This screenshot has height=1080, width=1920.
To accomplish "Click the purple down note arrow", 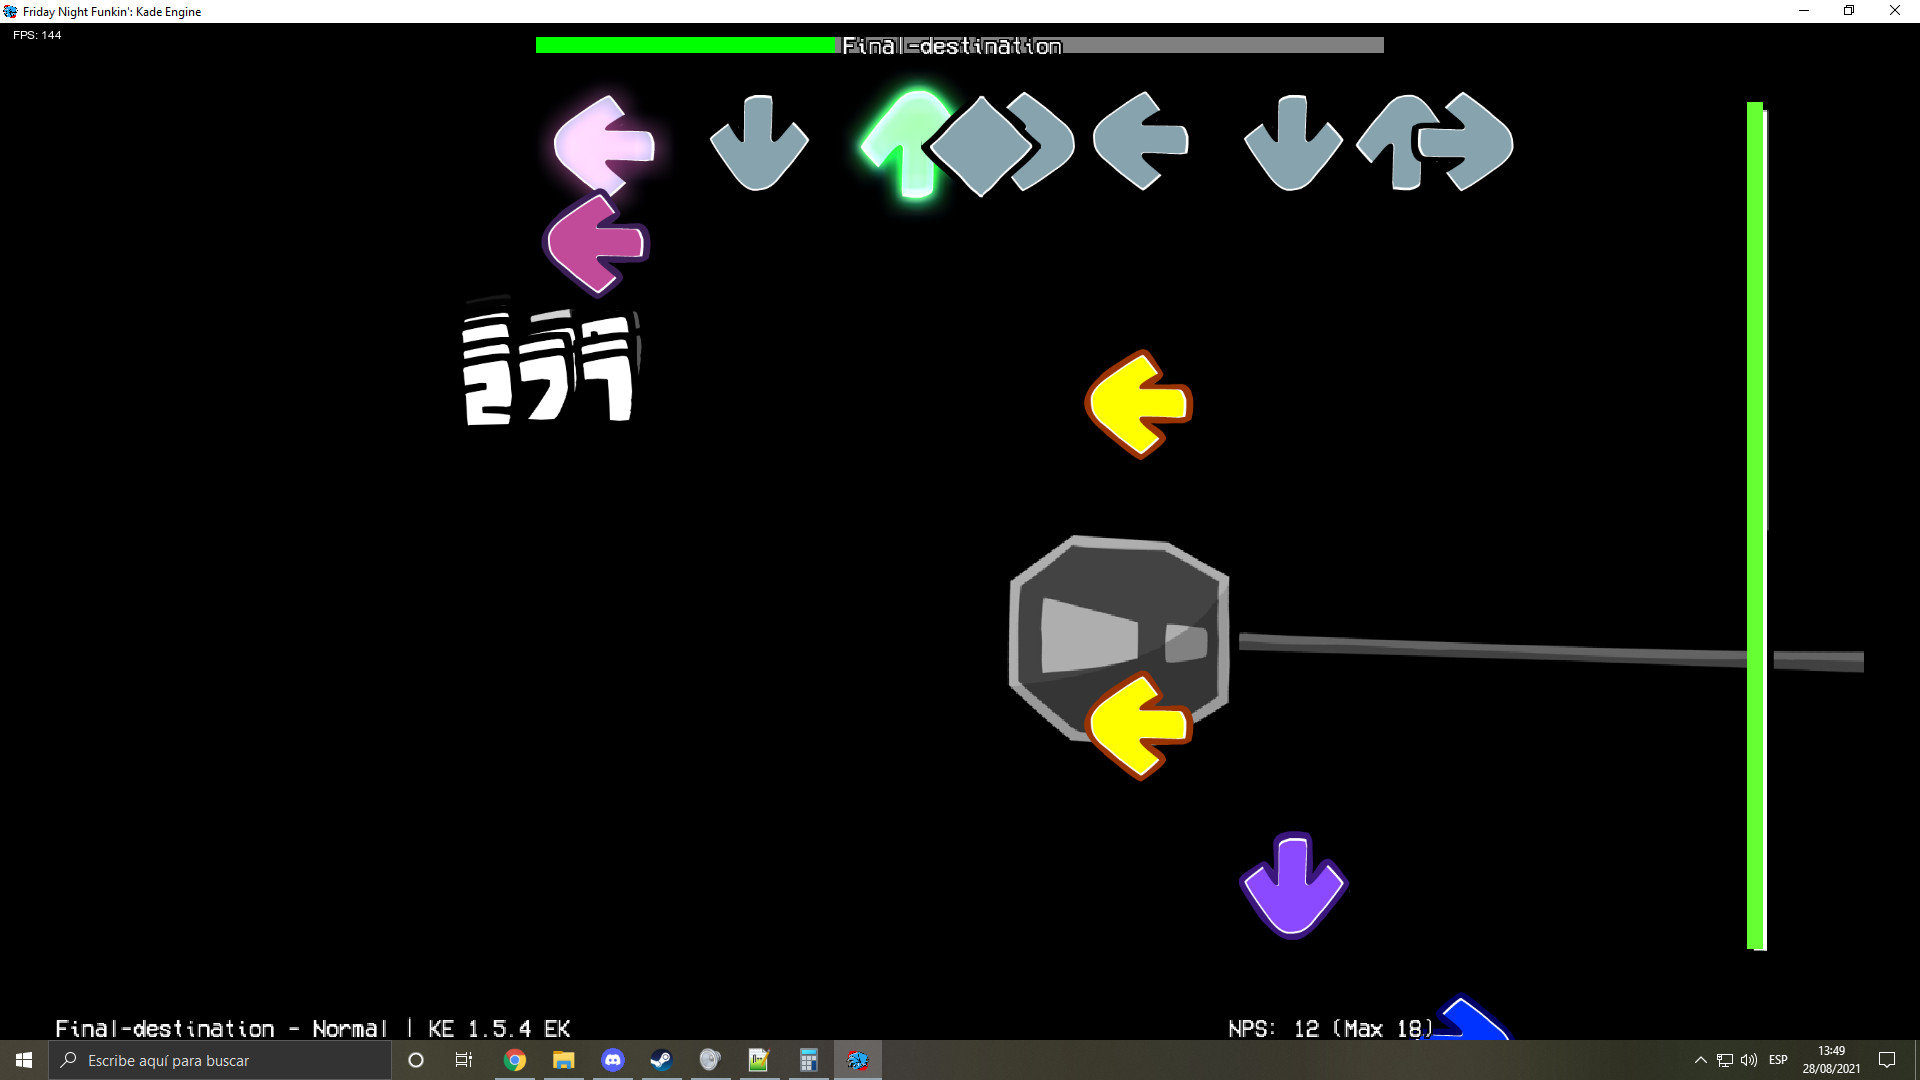I will click(x=1292, y=880).
